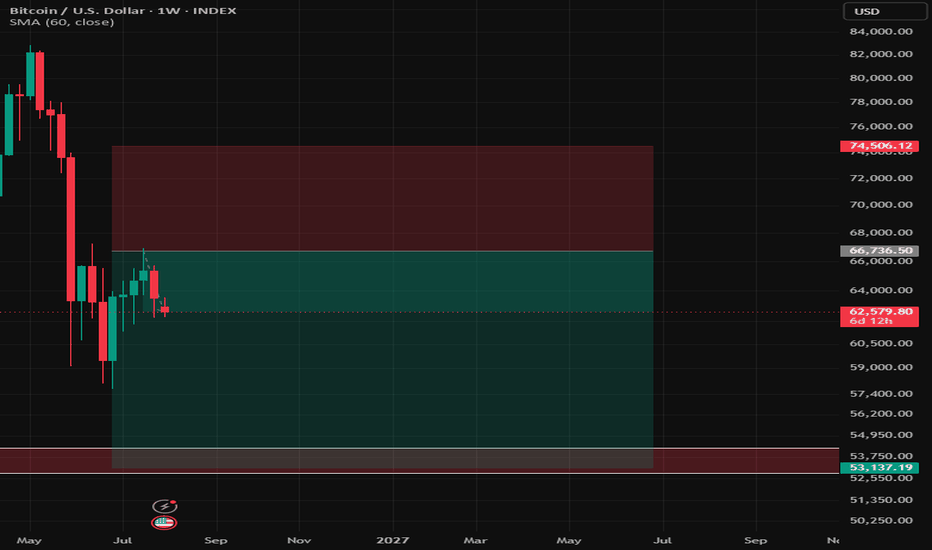Click the 66,736.50 entry price label
Viewport: 932px width, 550px height.
pos(879,250)
